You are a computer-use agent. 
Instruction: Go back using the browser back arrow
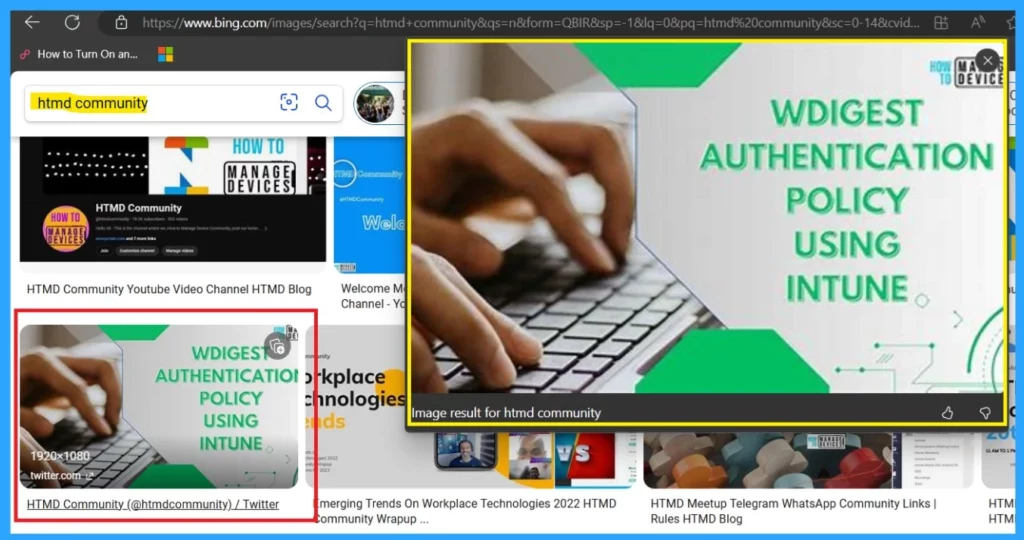pos(32,23)
